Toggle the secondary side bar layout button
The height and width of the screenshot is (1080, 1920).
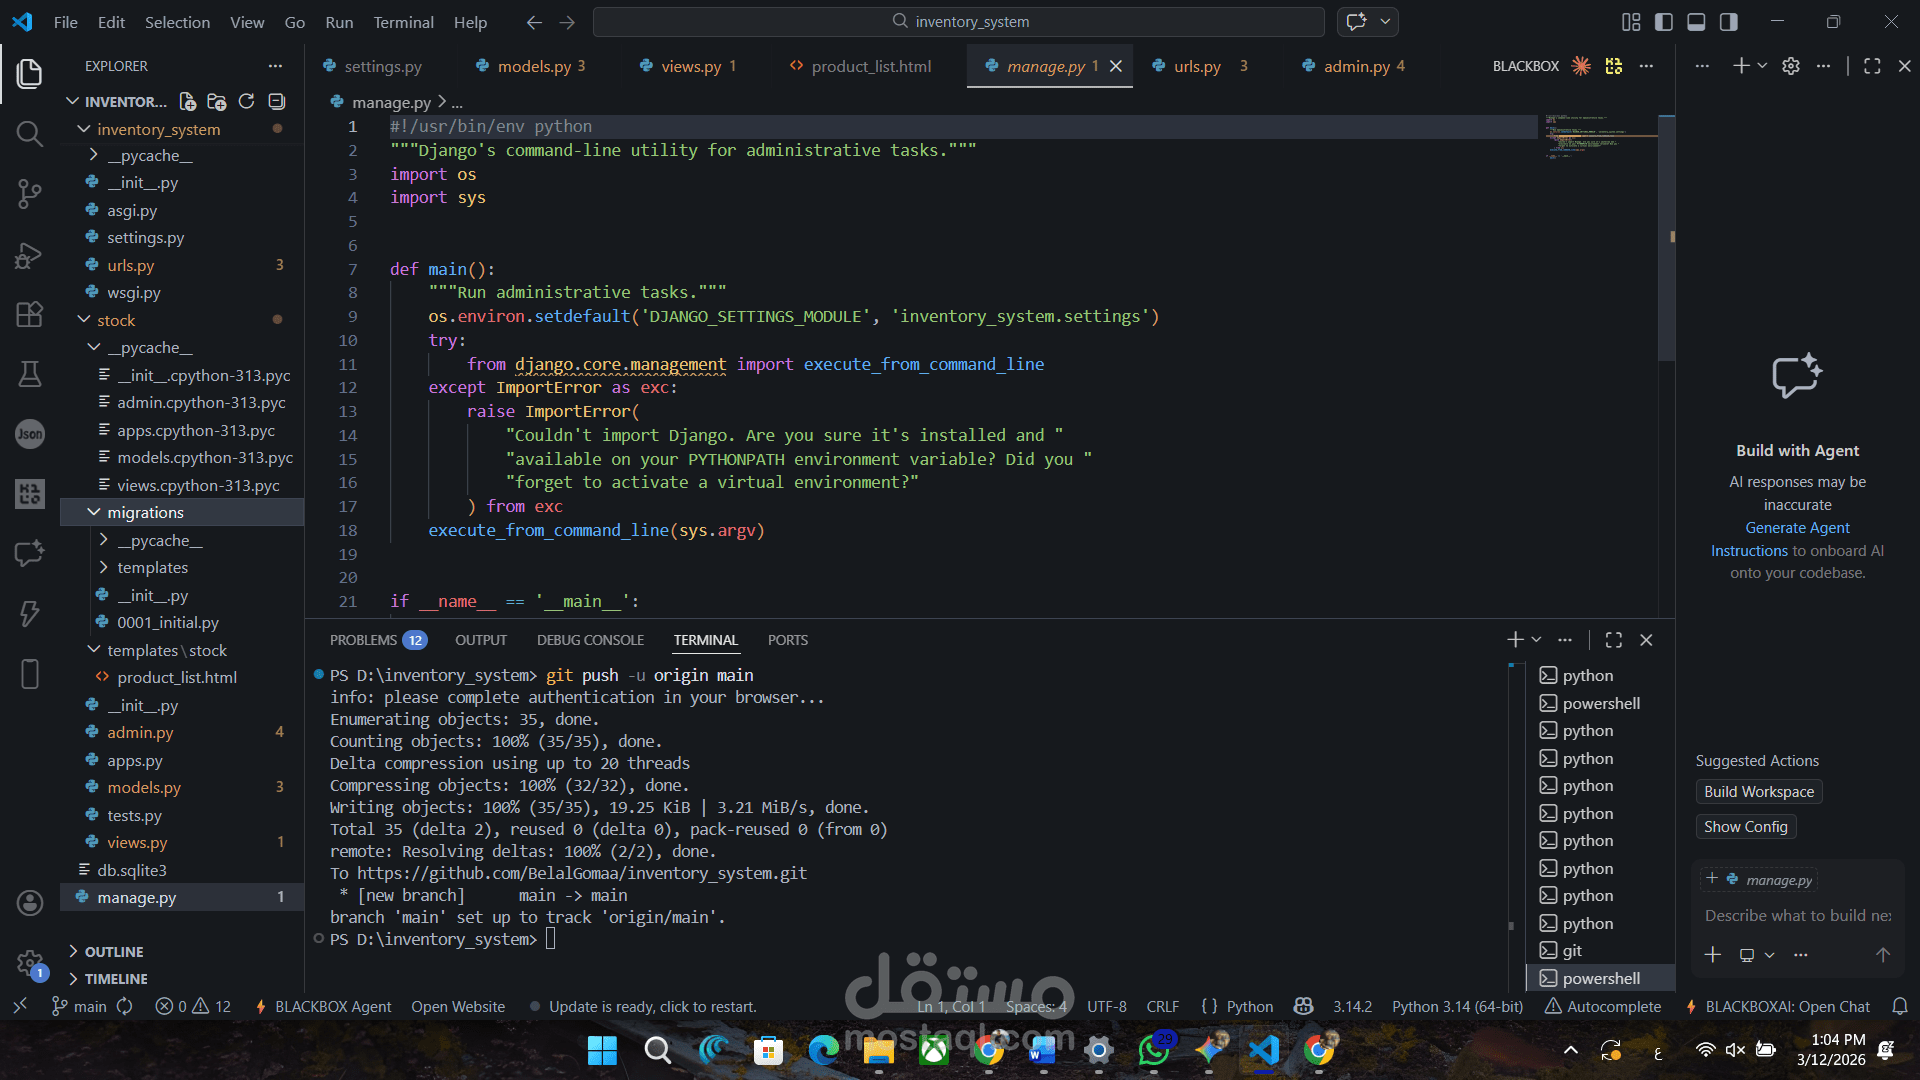(1728, 21)
